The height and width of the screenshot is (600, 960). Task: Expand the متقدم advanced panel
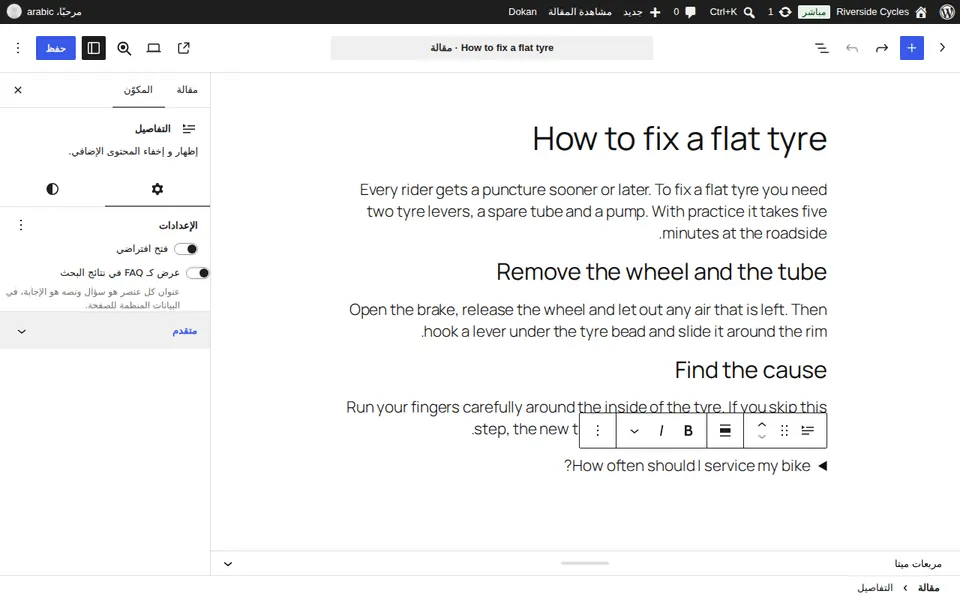[105, 331]
